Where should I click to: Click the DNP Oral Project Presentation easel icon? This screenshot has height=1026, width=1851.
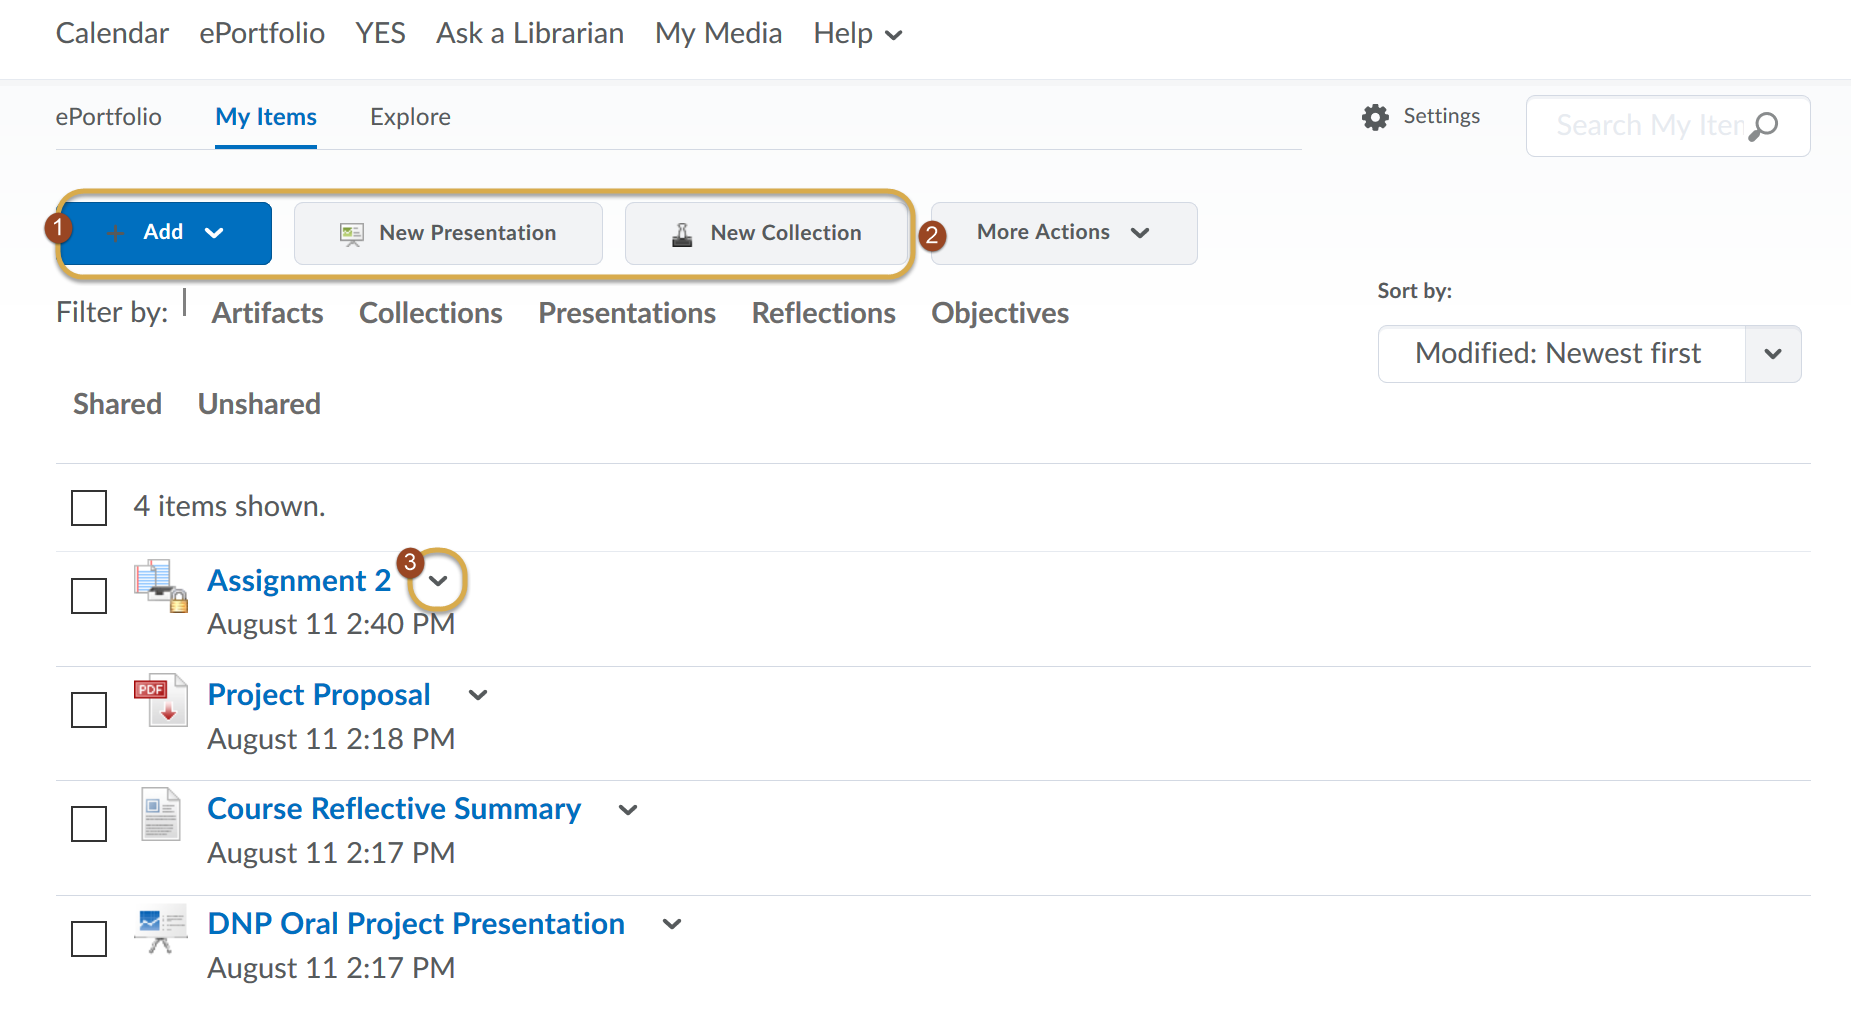point(161,929)
